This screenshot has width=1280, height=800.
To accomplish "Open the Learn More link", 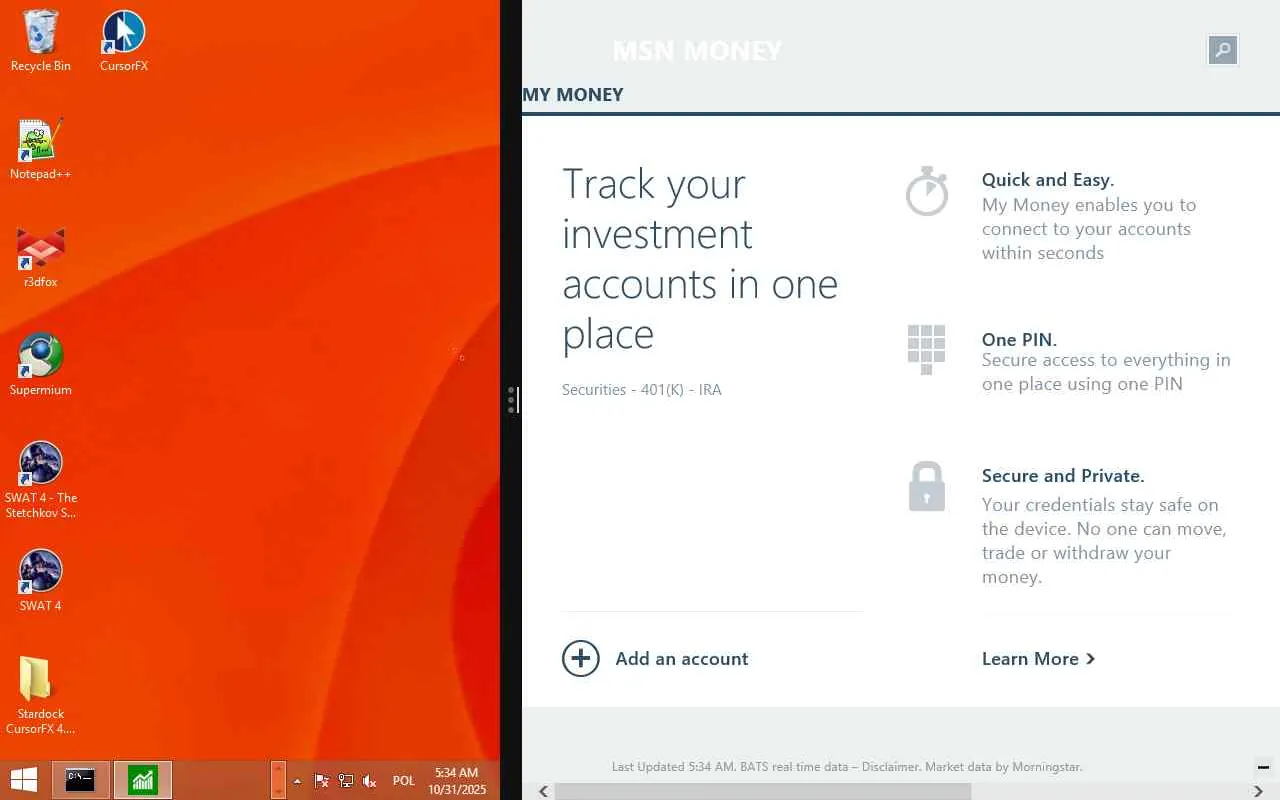I will click(x=1038, y=659).
